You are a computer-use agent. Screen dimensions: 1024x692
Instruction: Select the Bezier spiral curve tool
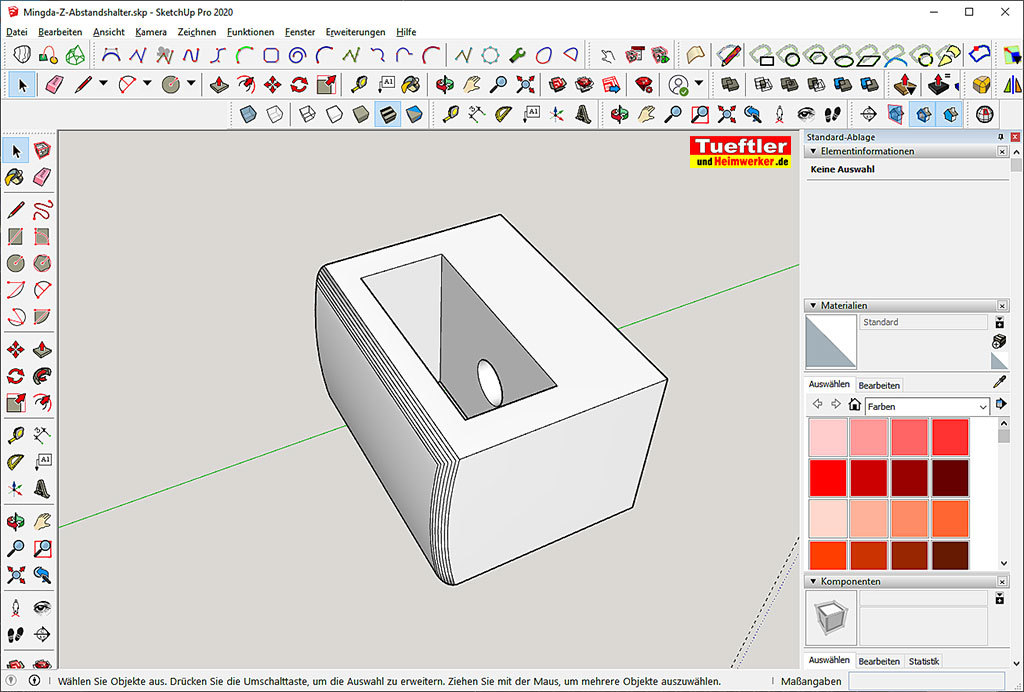click(x=297, y=55)
